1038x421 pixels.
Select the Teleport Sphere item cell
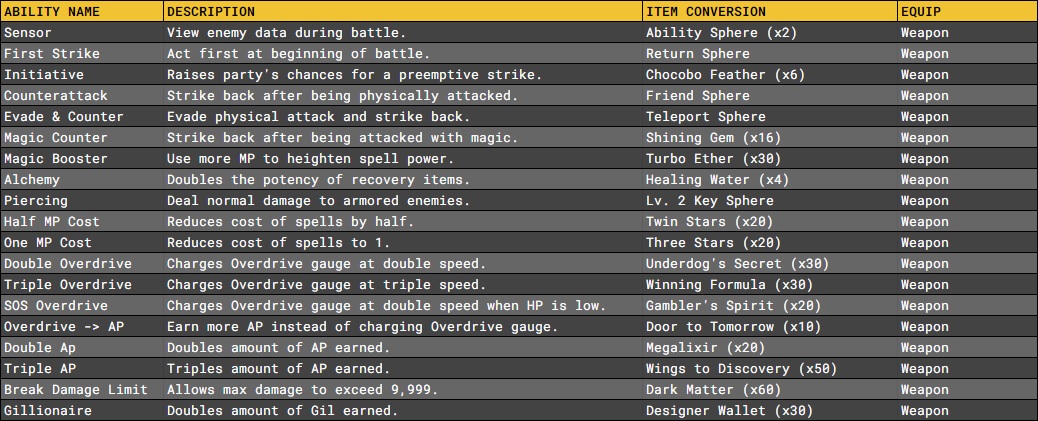point(706,116)
